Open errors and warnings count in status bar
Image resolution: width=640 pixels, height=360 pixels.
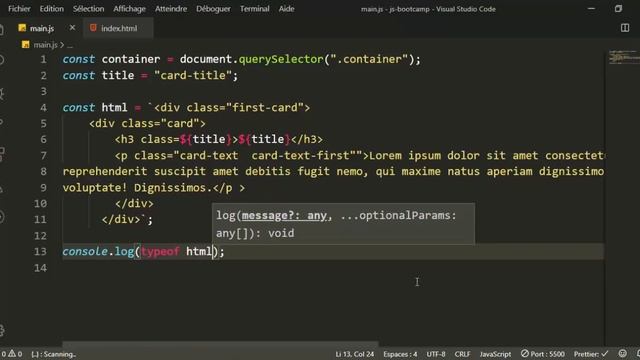11,354
